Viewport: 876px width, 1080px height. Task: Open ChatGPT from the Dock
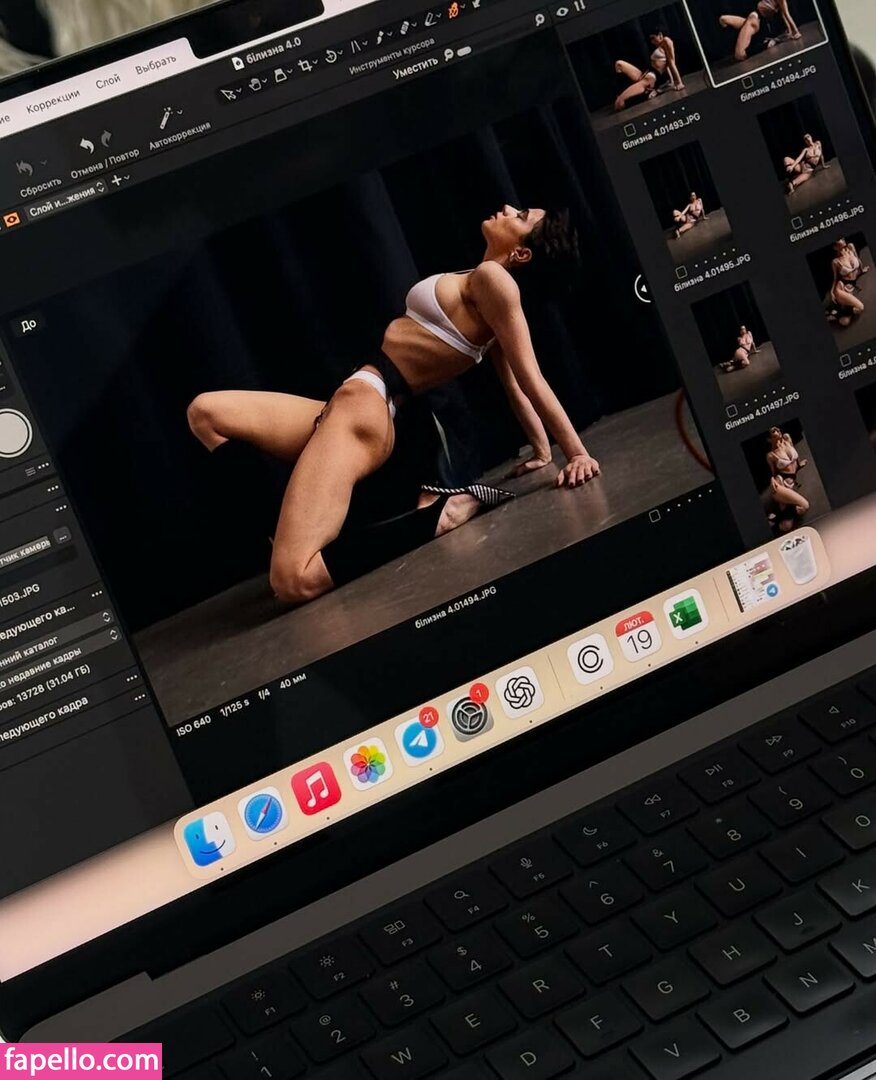[x=519, y=692]
